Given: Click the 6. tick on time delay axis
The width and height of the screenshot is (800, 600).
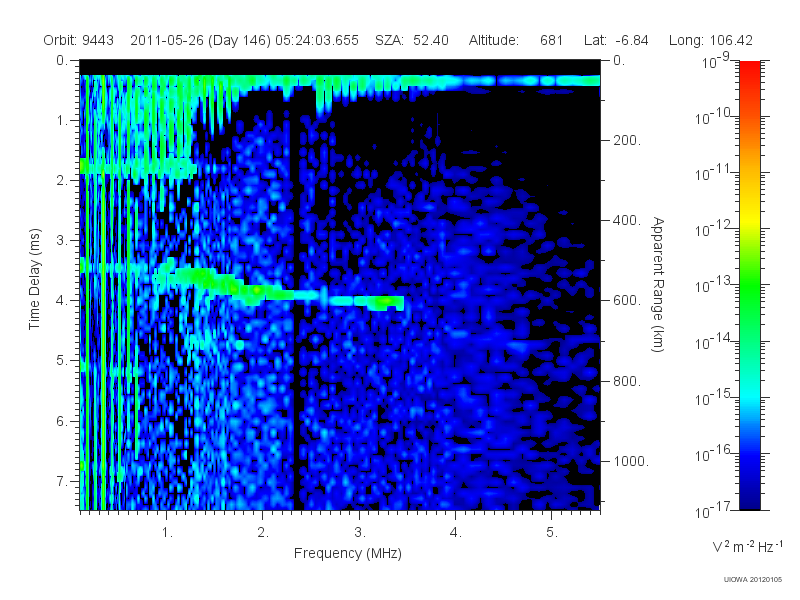Looking at the screenshot, I should tap(62, 421).
